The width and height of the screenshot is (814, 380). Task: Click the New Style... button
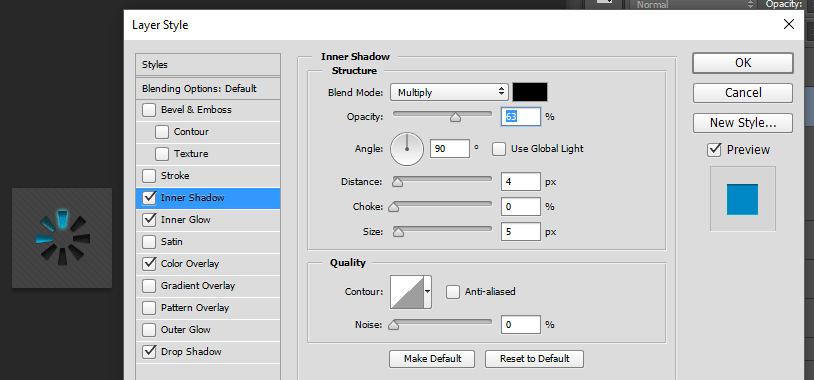pos(743,123)
